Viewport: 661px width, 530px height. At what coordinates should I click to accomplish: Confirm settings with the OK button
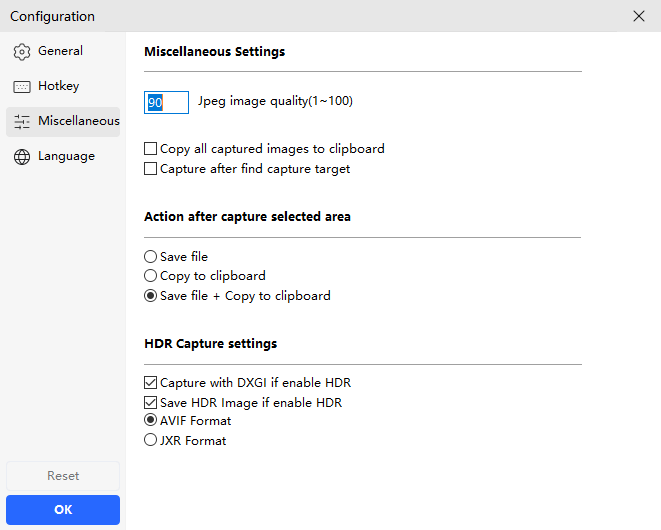tap(63, 510)
